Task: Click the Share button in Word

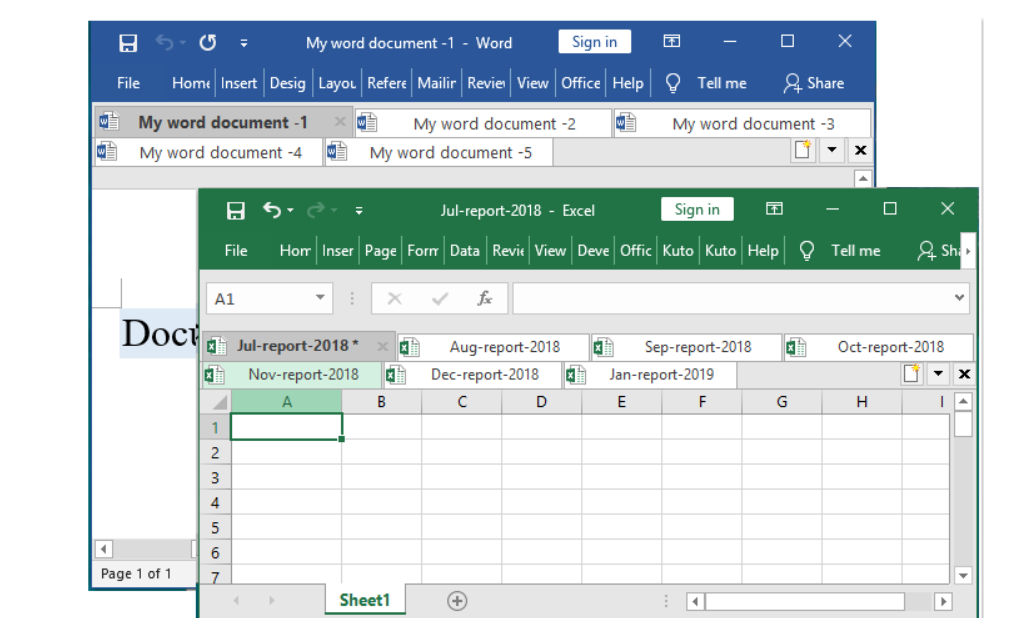Action: [814, 83]
